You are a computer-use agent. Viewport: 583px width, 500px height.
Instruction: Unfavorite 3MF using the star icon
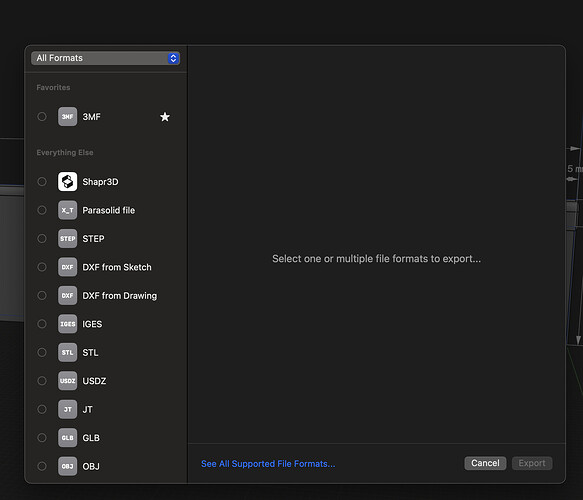[x=165, y=117]
